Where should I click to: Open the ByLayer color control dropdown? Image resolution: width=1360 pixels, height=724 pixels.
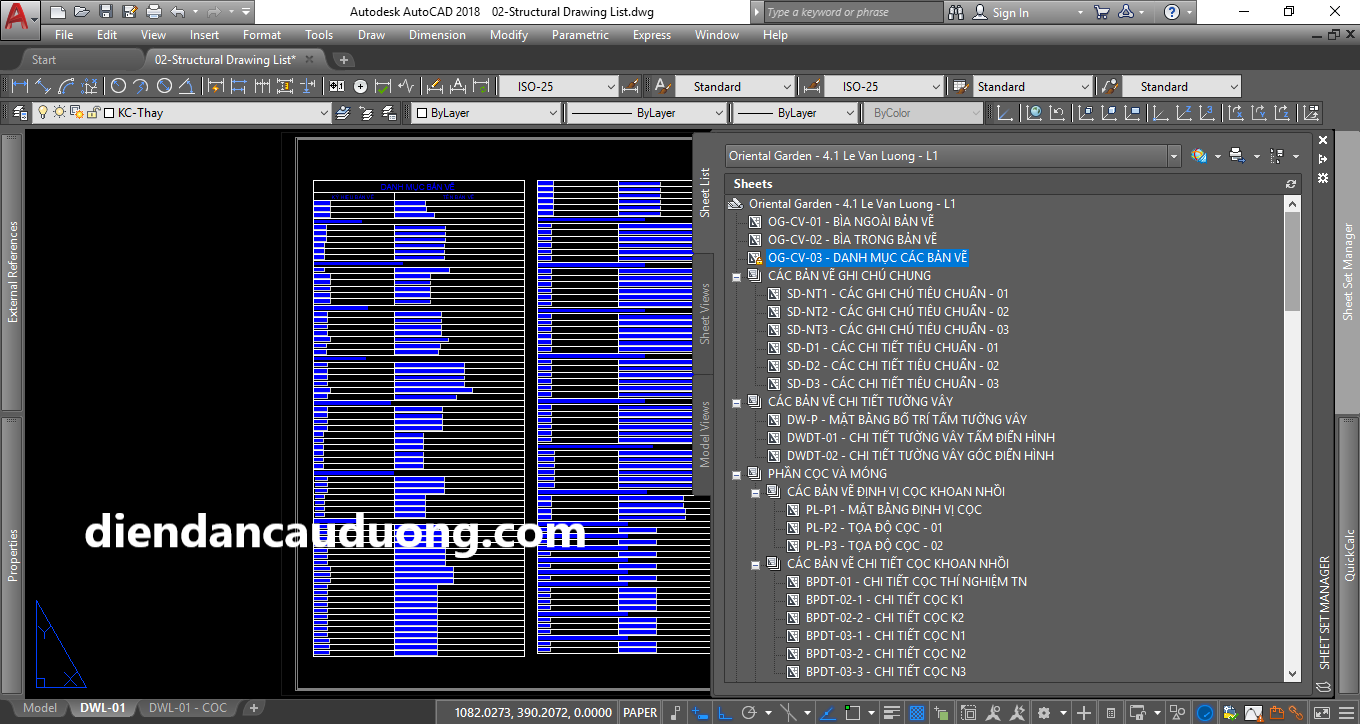pos(552,113)
